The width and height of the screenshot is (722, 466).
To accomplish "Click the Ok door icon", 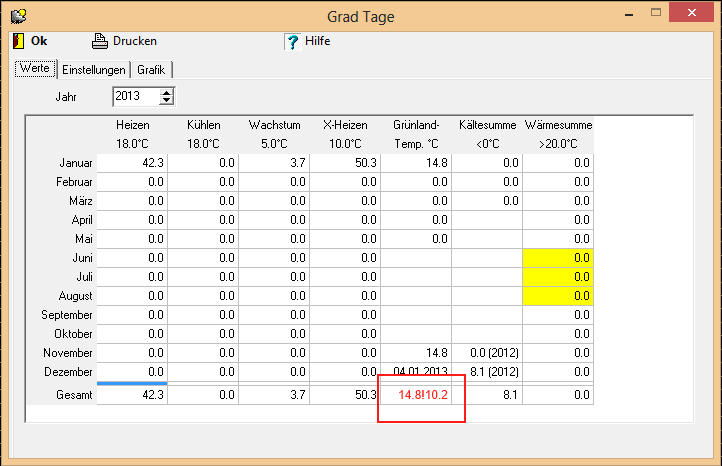I will click(18, 41).
